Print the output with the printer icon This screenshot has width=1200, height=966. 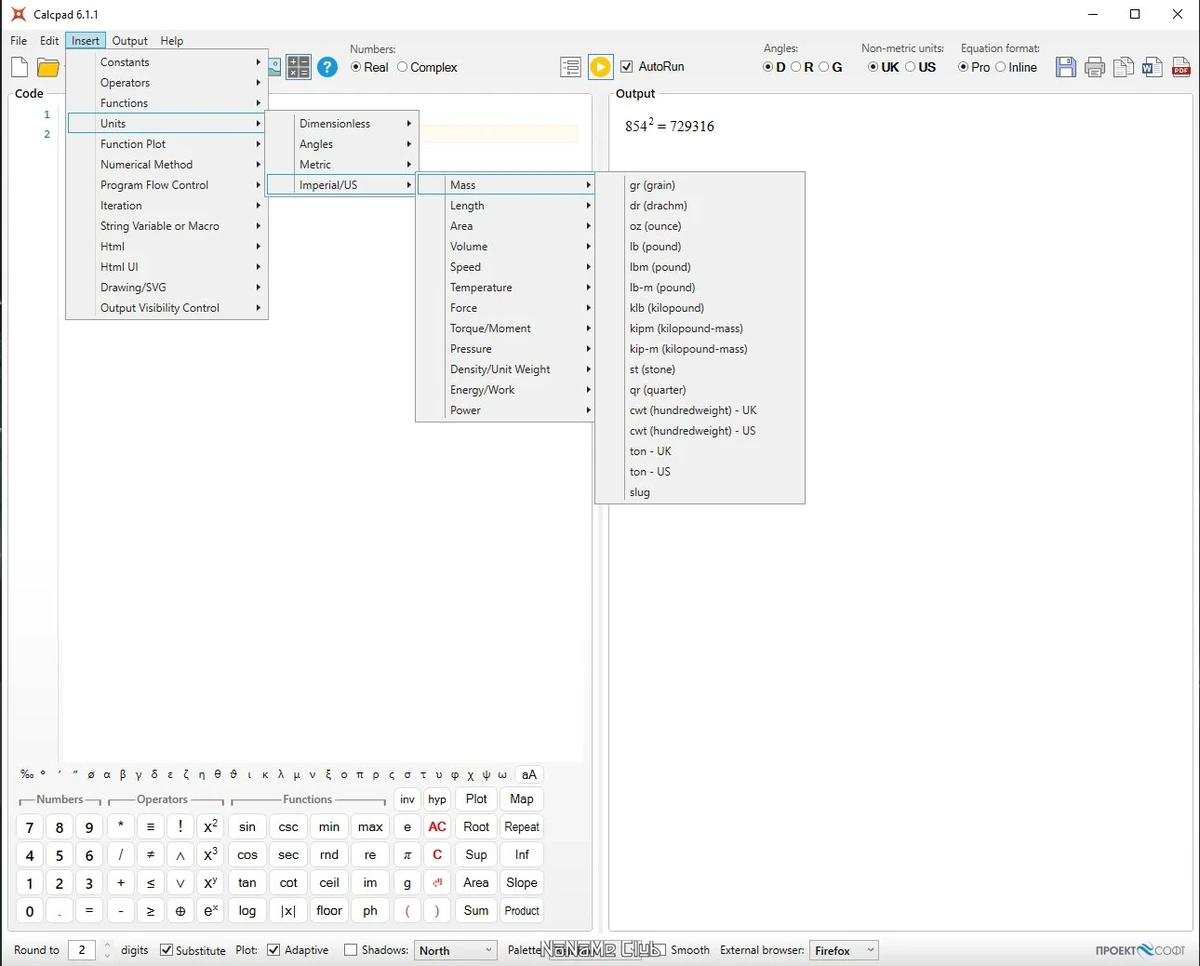(x=1095, y=67)
